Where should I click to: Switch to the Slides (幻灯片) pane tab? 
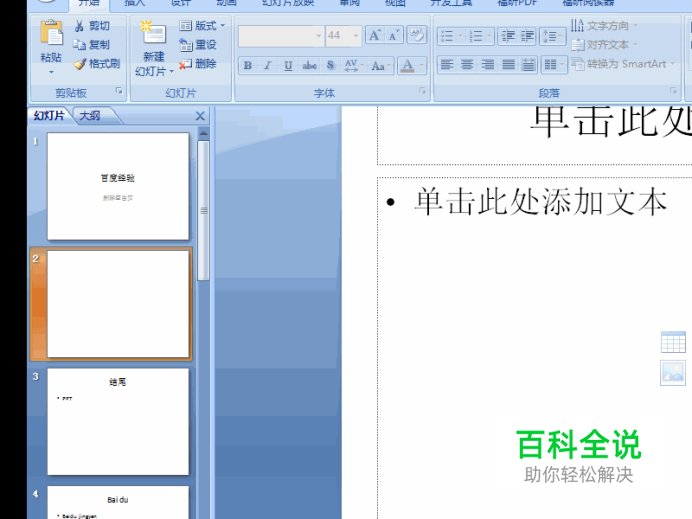(49, 116)
